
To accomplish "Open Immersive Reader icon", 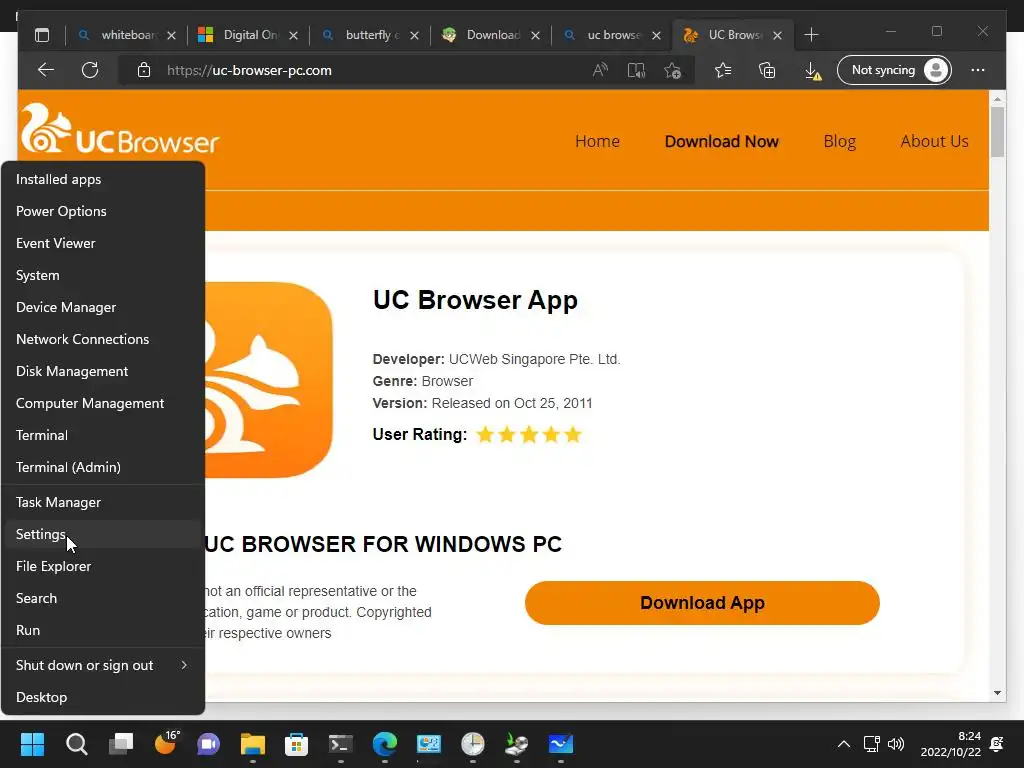I will pyautogui.click(x=636, y=70).
